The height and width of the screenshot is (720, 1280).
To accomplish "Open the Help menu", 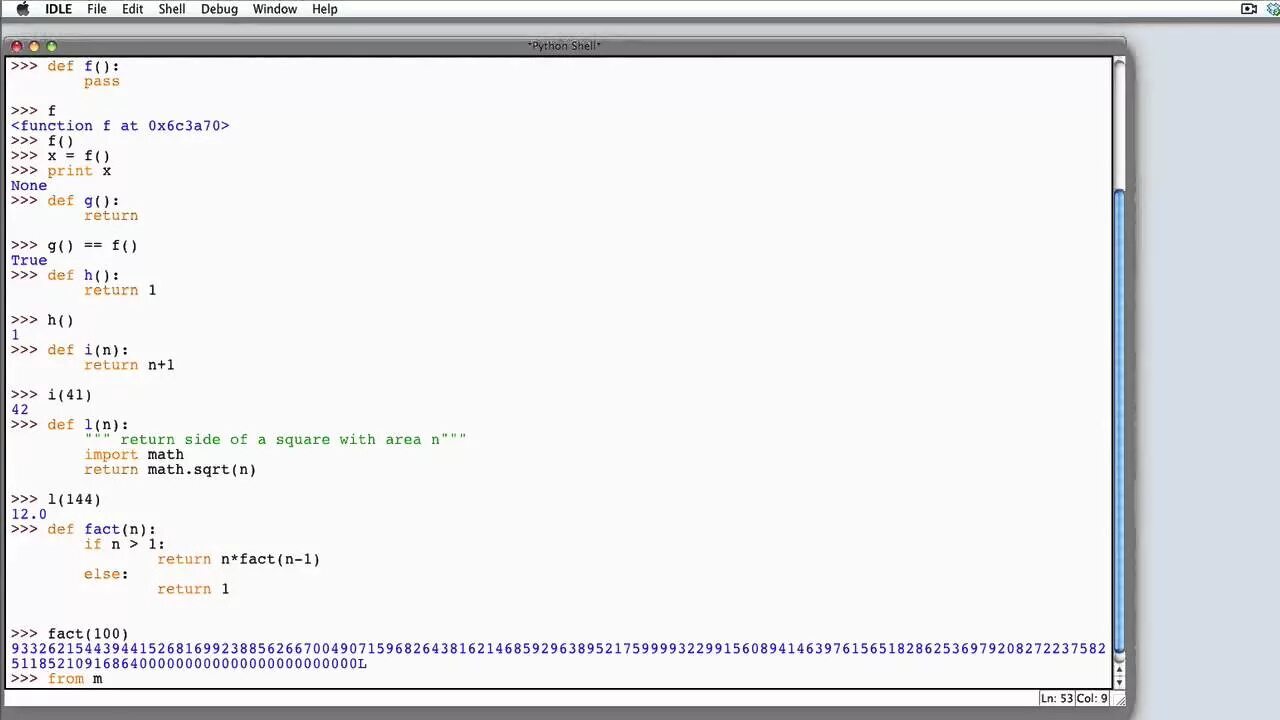I will tap(325, 9).
